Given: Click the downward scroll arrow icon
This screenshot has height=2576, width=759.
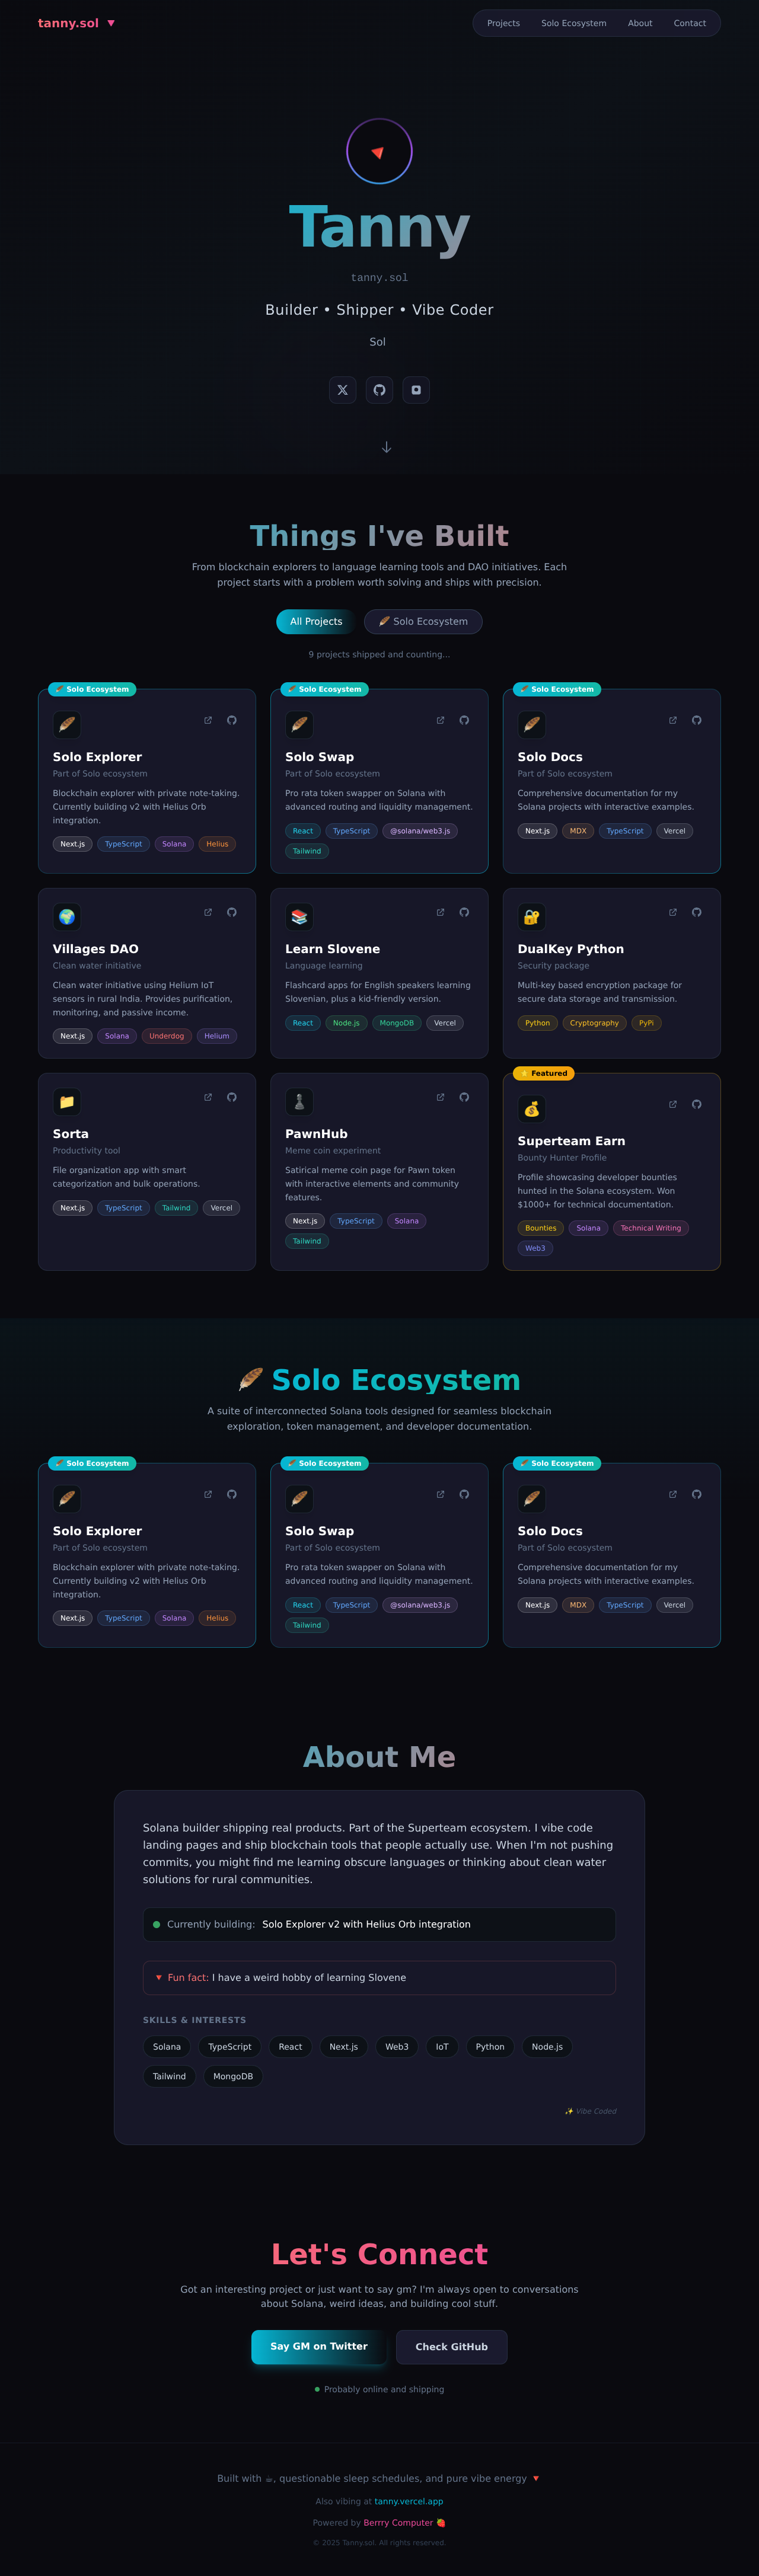Looking at the screenshot, I should [x=386, y=447].
